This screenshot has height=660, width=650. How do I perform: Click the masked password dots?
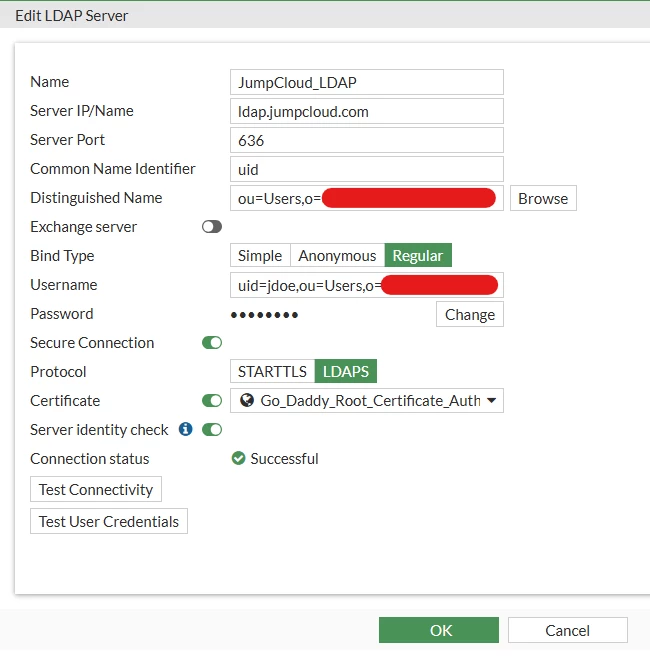[x=264, y=314]
